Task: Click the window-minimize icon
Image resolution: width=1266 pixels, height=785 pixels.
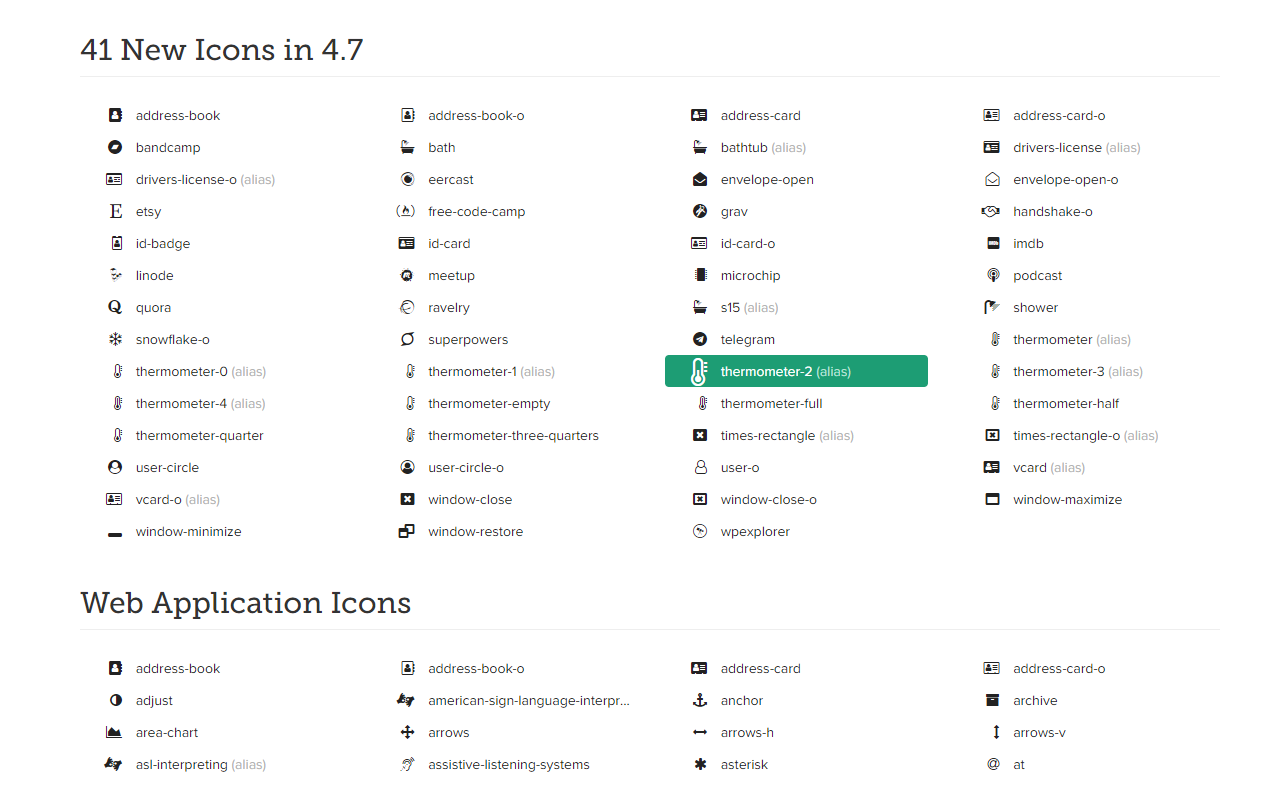Action: [x=115, y=536]
